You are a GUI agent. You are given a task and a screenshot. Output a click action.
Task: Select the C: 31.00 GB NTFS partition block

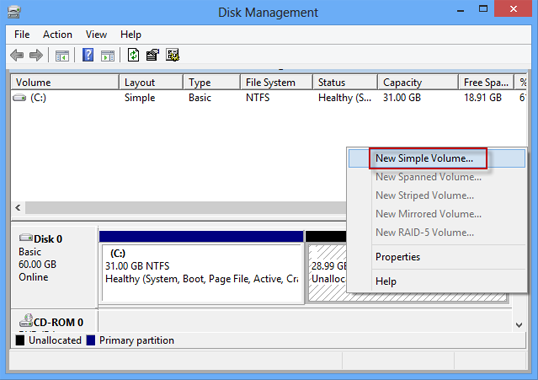pos(201,268)
